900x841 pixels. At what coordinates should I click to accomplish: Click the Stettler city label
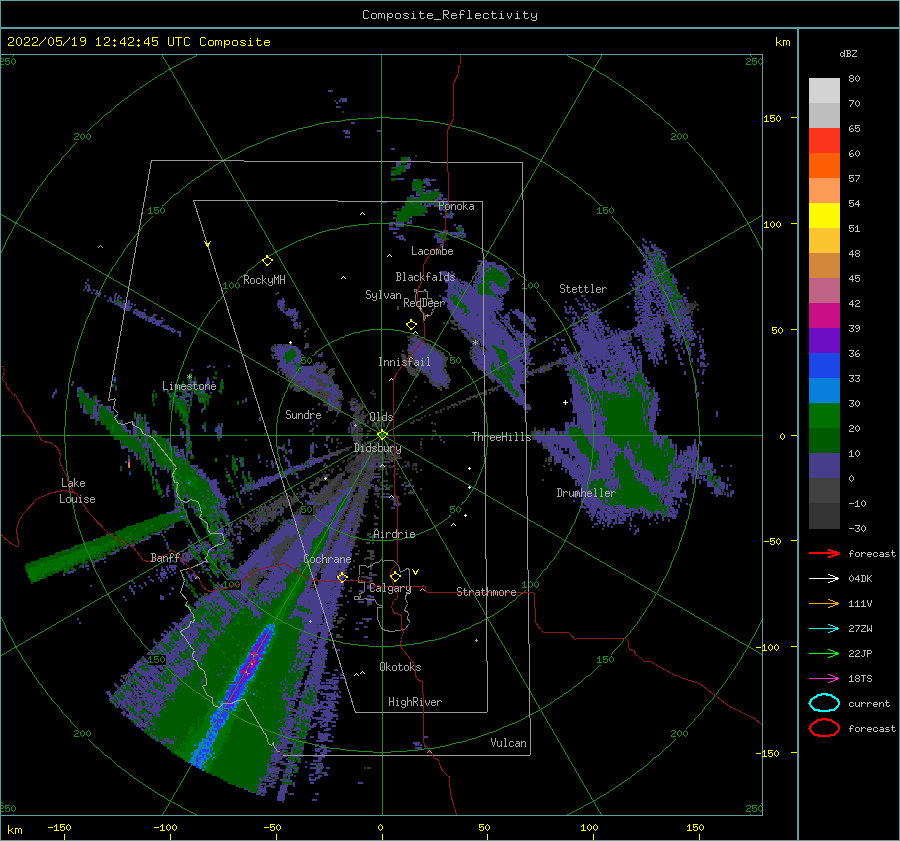click(583, 289)
